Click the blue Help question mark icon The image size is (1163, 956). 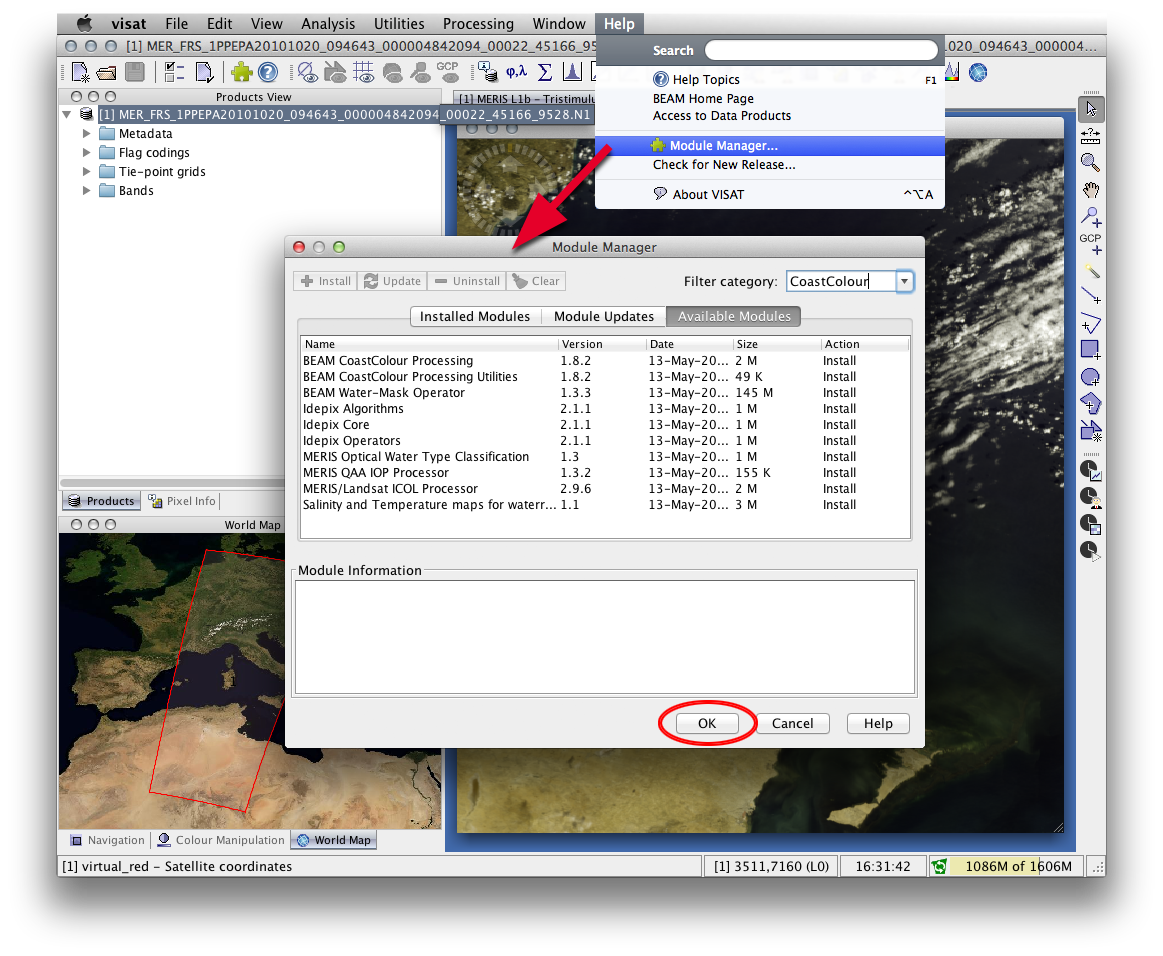click(268, 72)
